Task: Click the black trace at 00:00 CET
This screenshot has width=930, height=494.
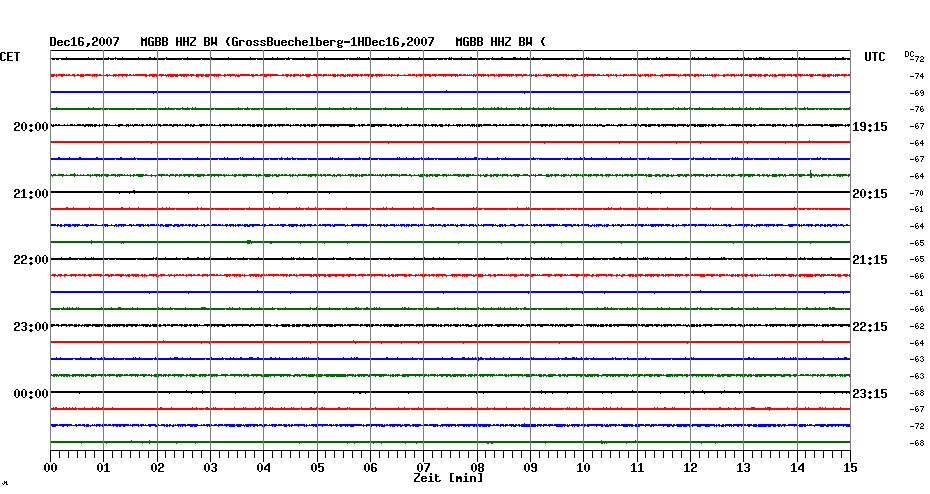Action: pos(450,392)
